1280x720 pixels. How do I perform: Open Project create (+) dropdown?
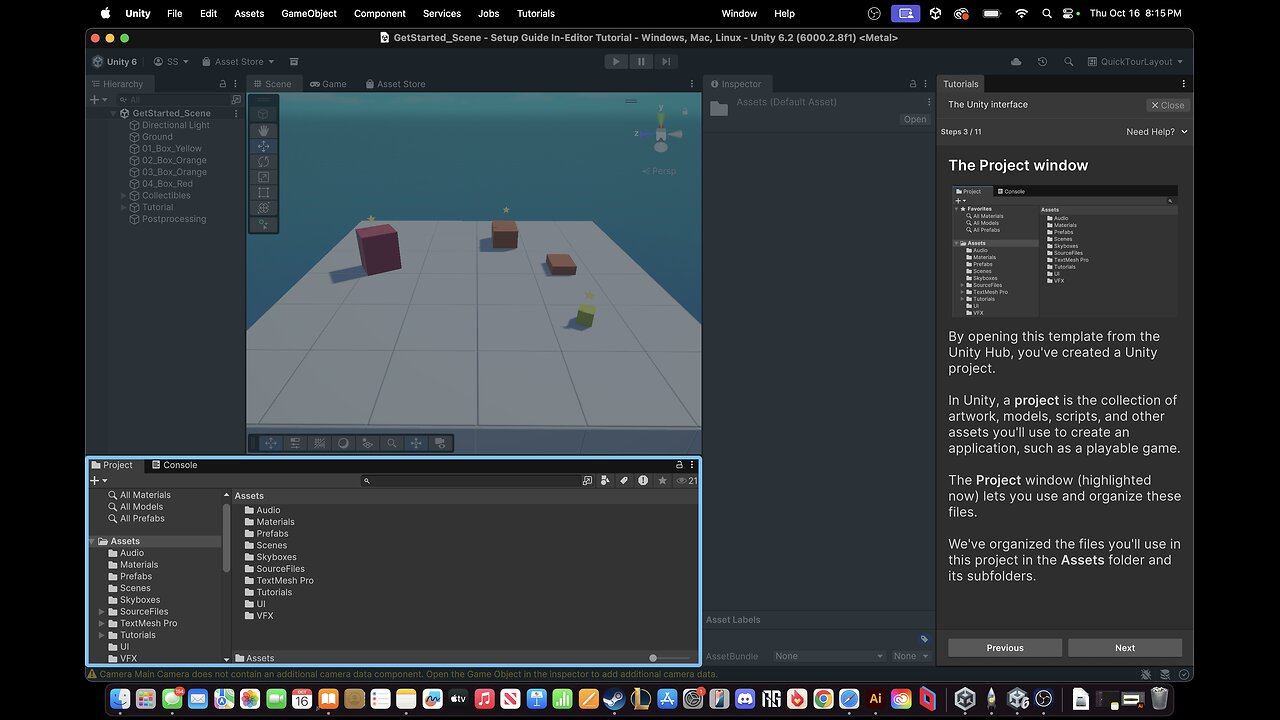[x=99, y=481]
